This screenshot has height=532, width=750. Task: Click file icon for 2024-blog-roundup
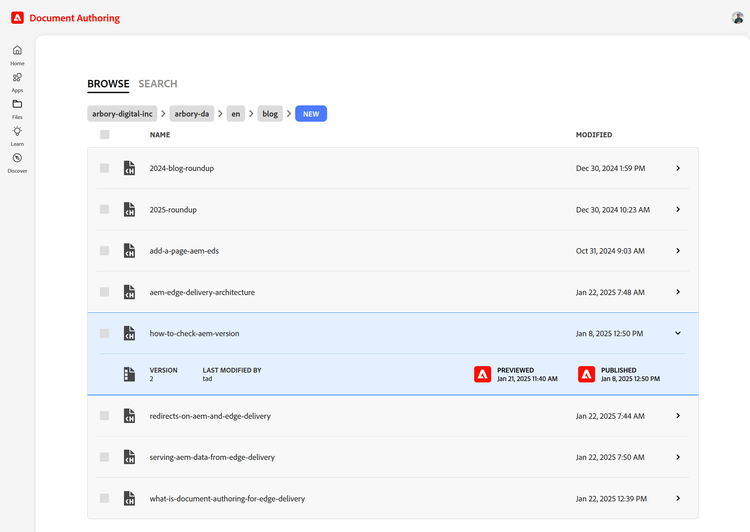(129, 168)
